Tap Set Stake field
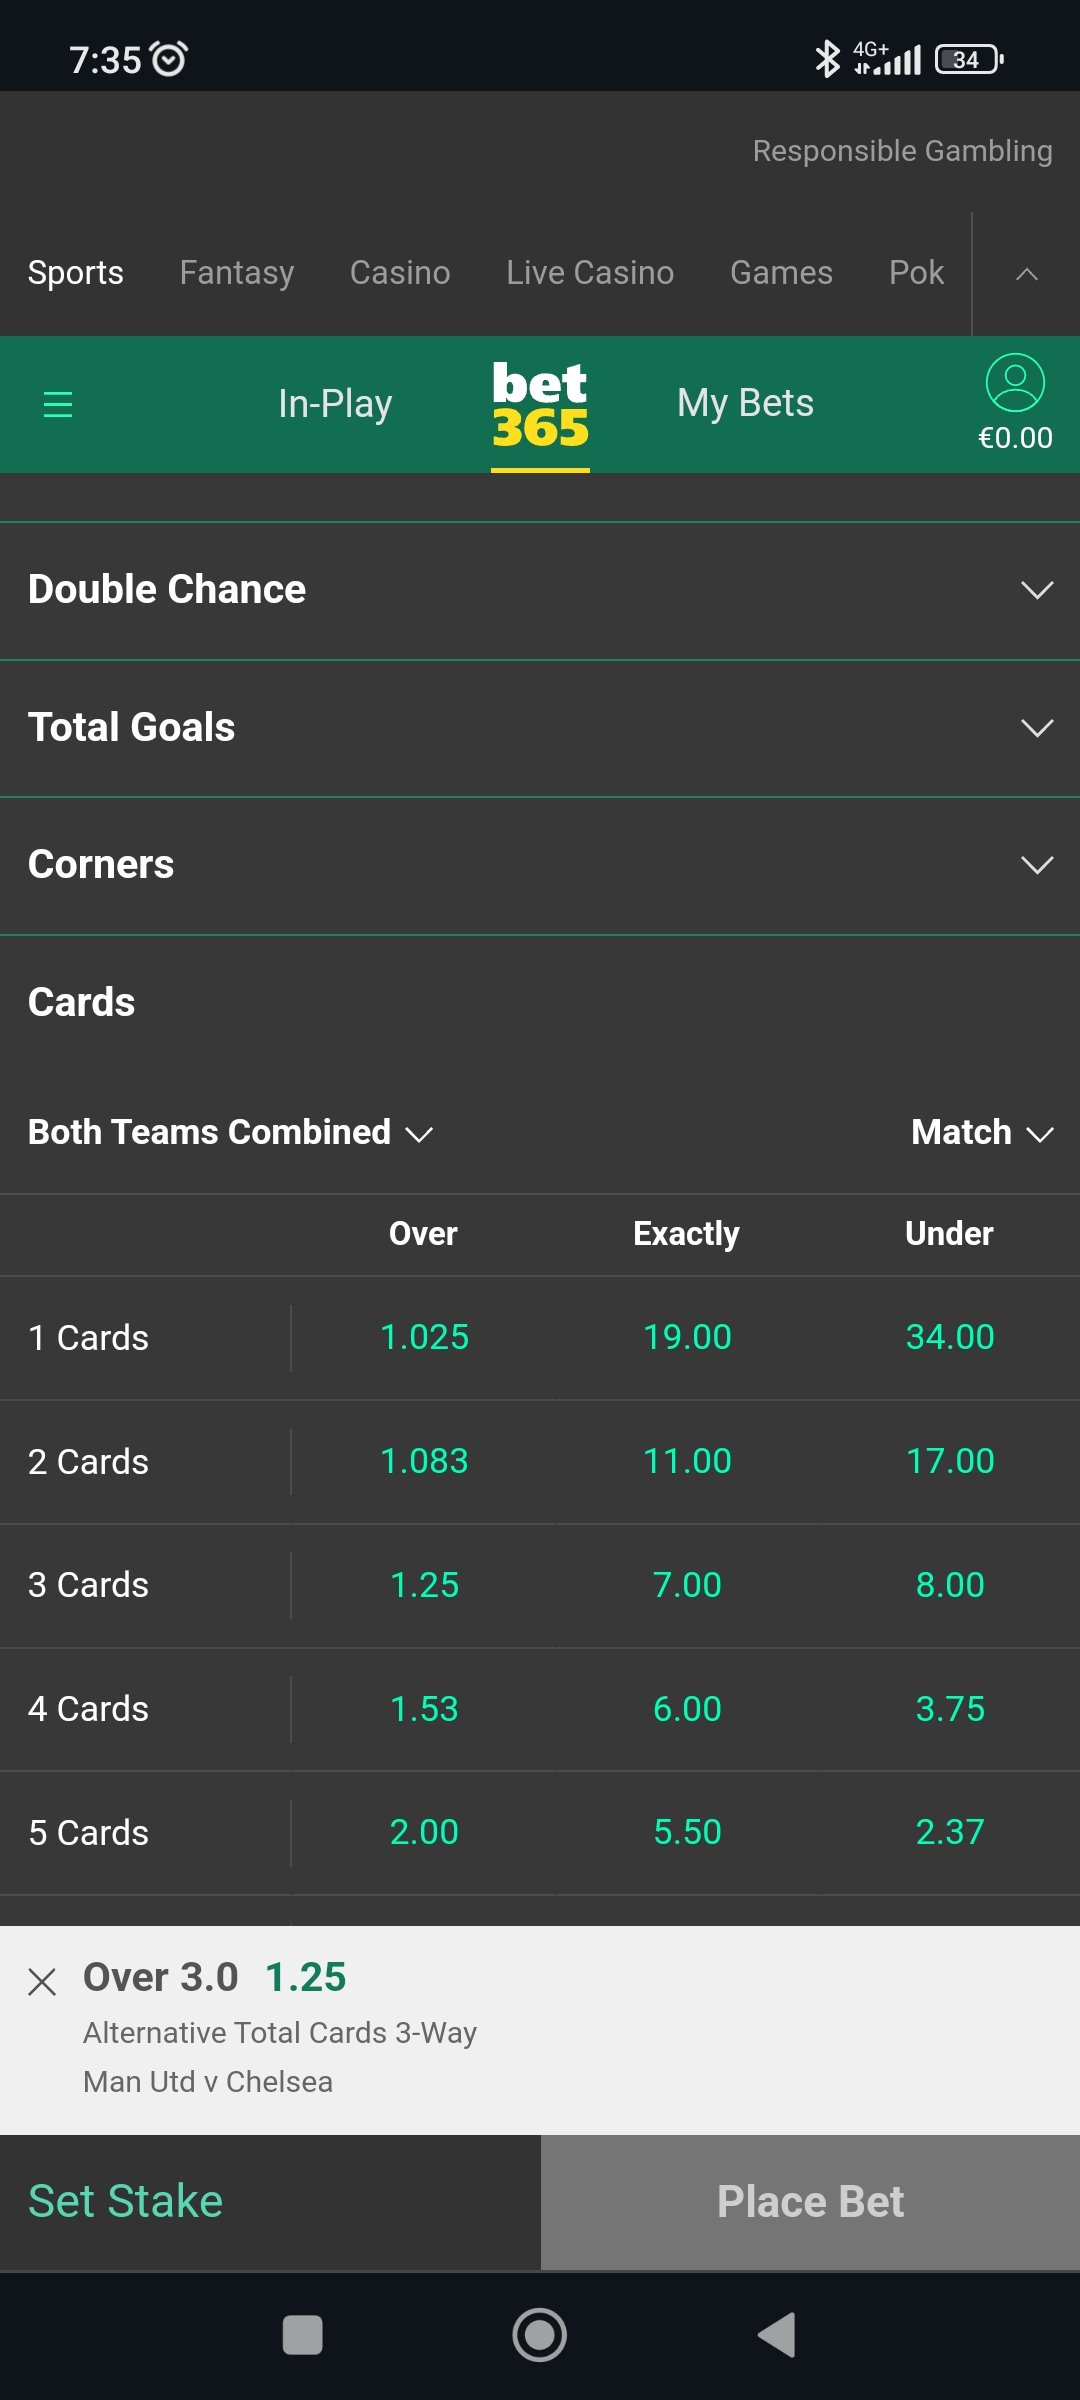This screenshot has width=1080, height=2400. pos(270,2202)
